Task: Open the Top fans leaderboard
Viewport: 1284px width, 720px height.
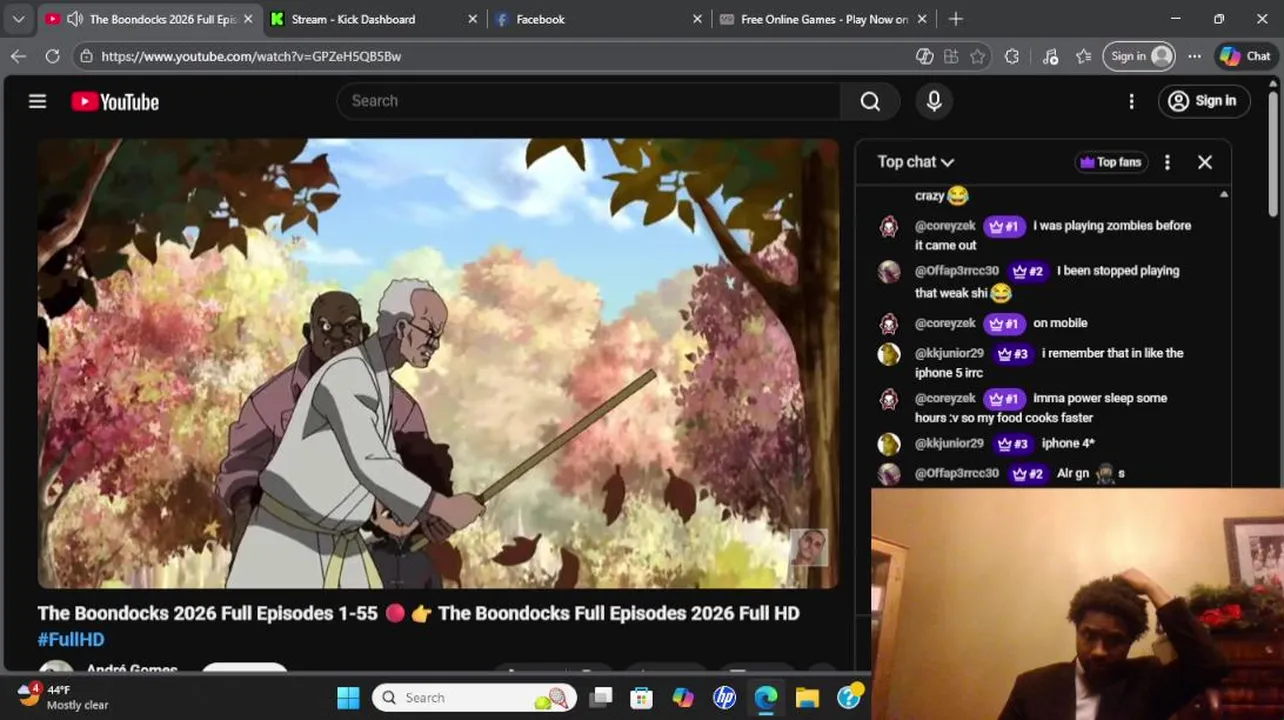Action: [x=1111, y=162]
